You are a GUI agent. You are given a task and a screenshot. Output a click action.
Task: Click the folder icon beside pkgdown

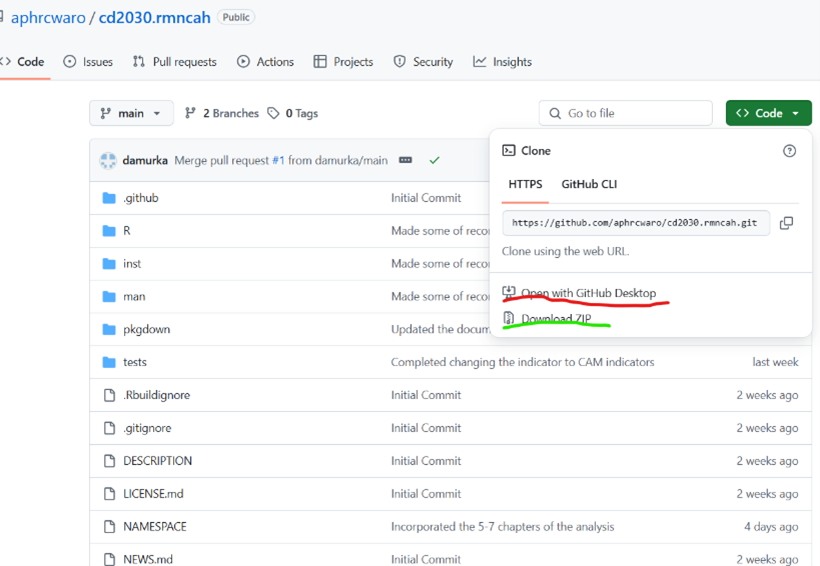[109, 330]
